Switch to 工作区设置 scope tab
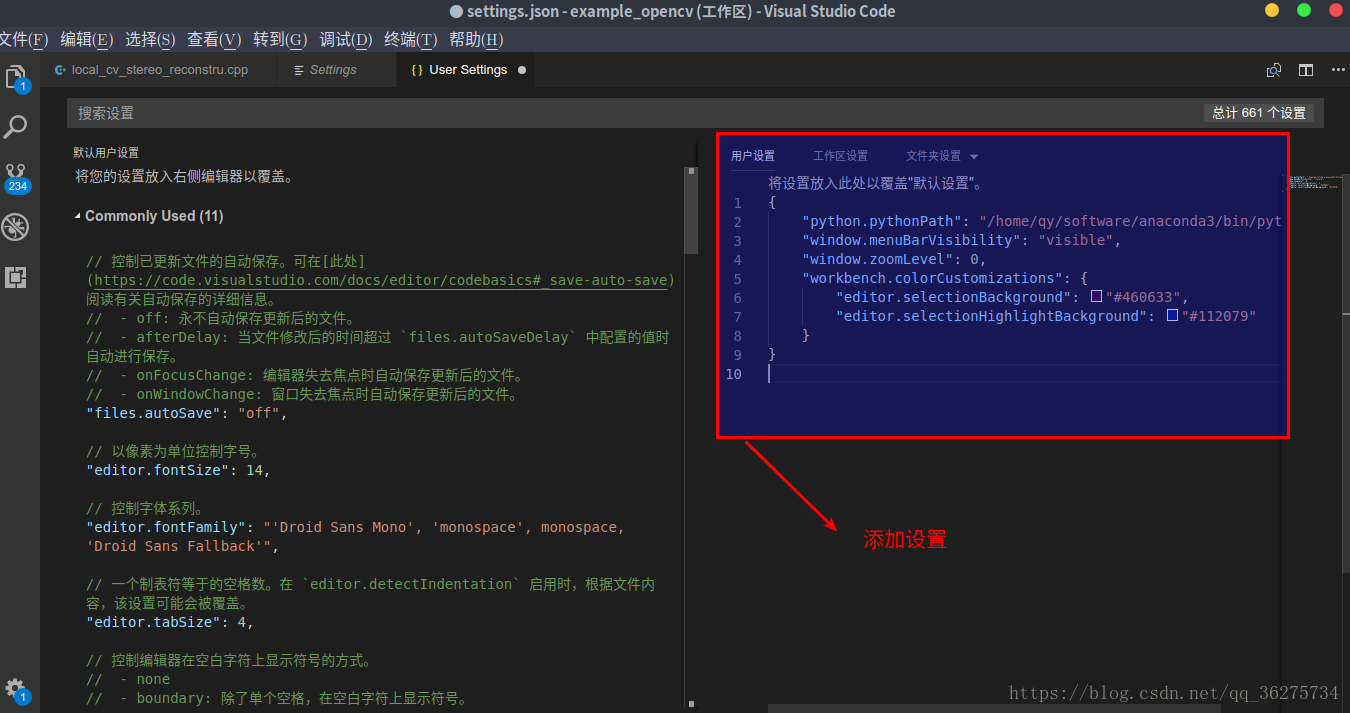 (x=840, y=156)
